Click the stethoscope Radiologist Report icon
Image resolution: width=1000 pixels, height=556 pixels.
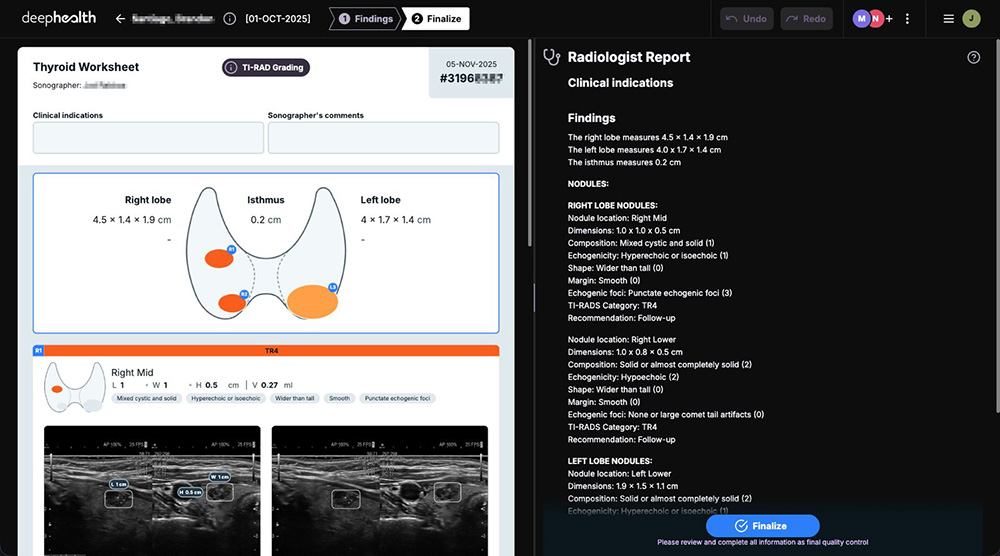pyautogui.click(x=551, y=57)
